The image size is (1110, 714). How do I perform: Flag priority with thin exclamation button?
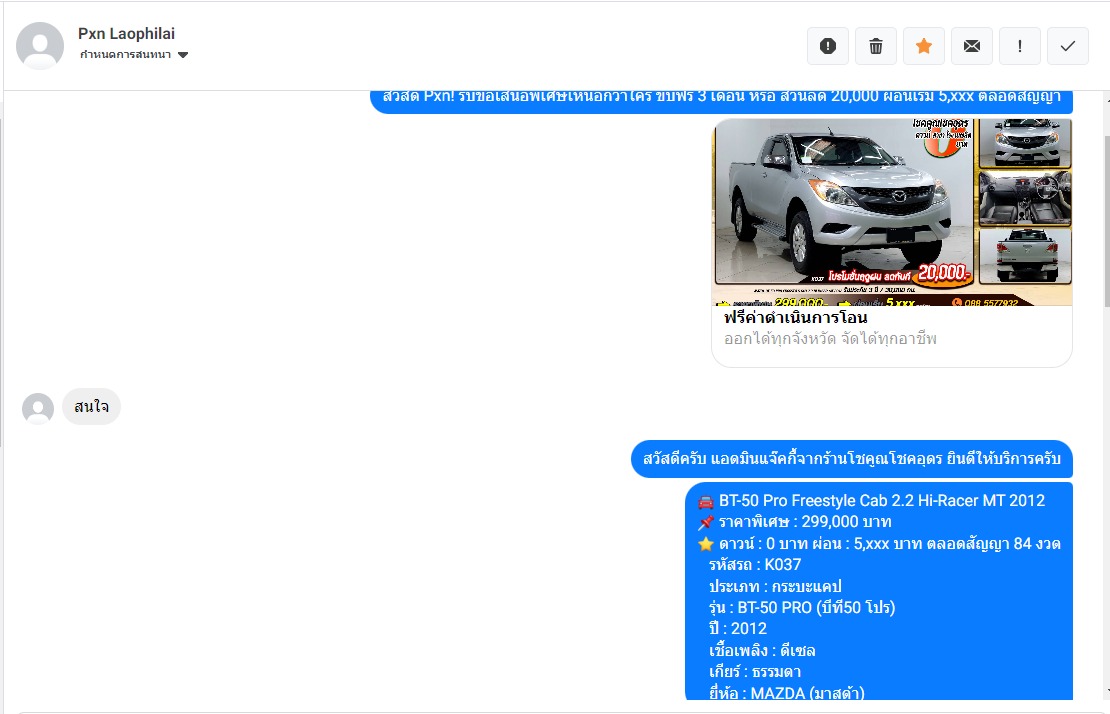click(1019, 46)
